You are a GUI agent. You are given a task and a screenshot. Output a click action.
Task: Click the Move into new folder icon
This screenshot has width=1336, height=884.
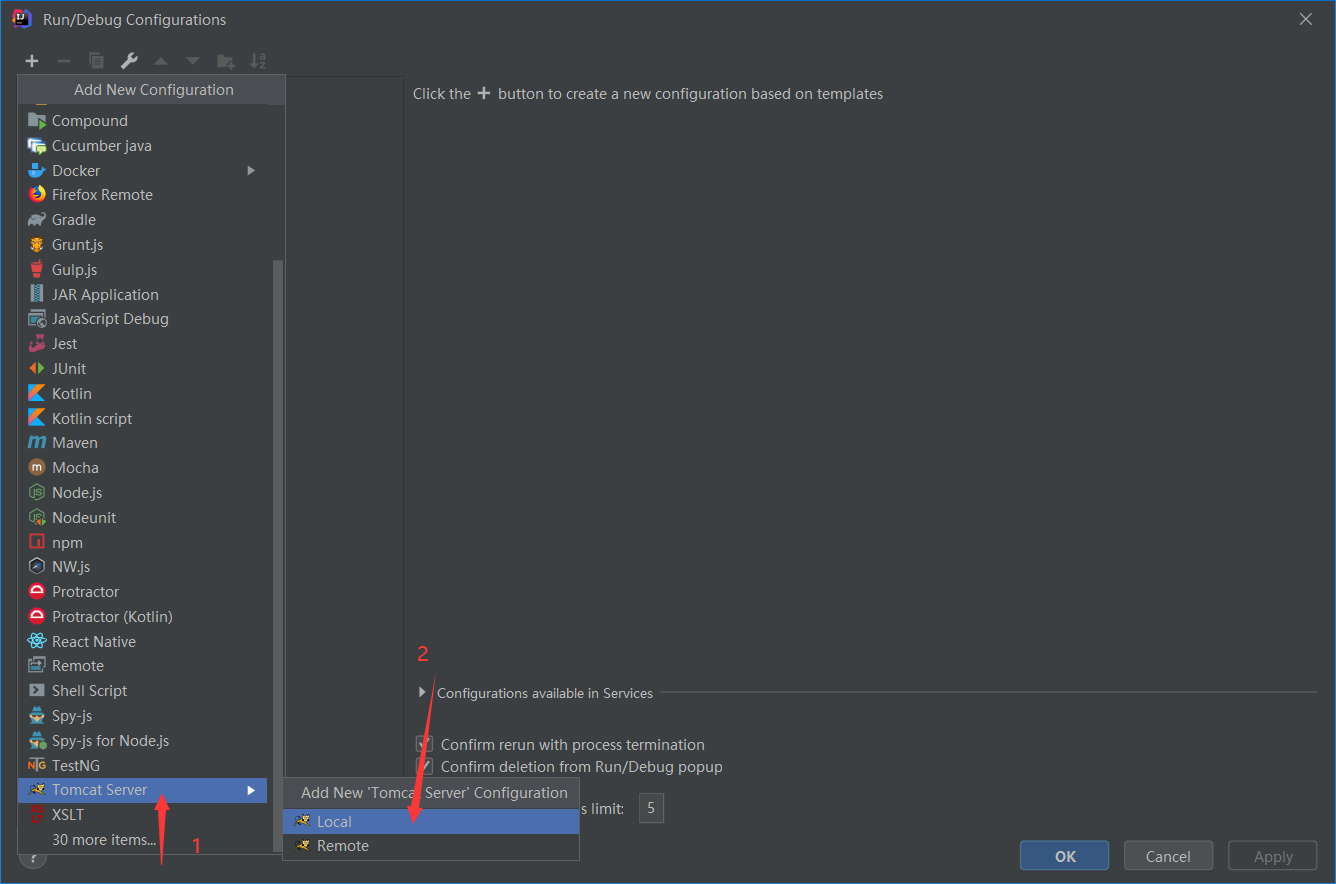[x=226, y=61]
